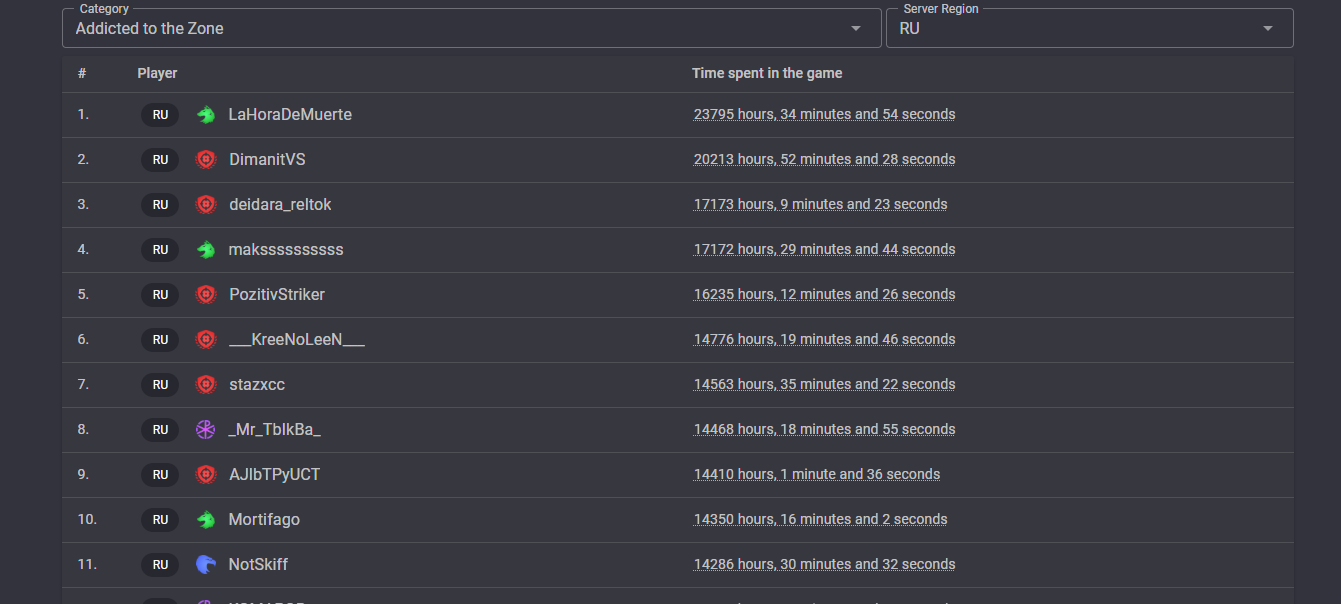Click the RU badge on PozitivStriker's row
Viewport: 1341px width, 604px height.
pos(160,295)
